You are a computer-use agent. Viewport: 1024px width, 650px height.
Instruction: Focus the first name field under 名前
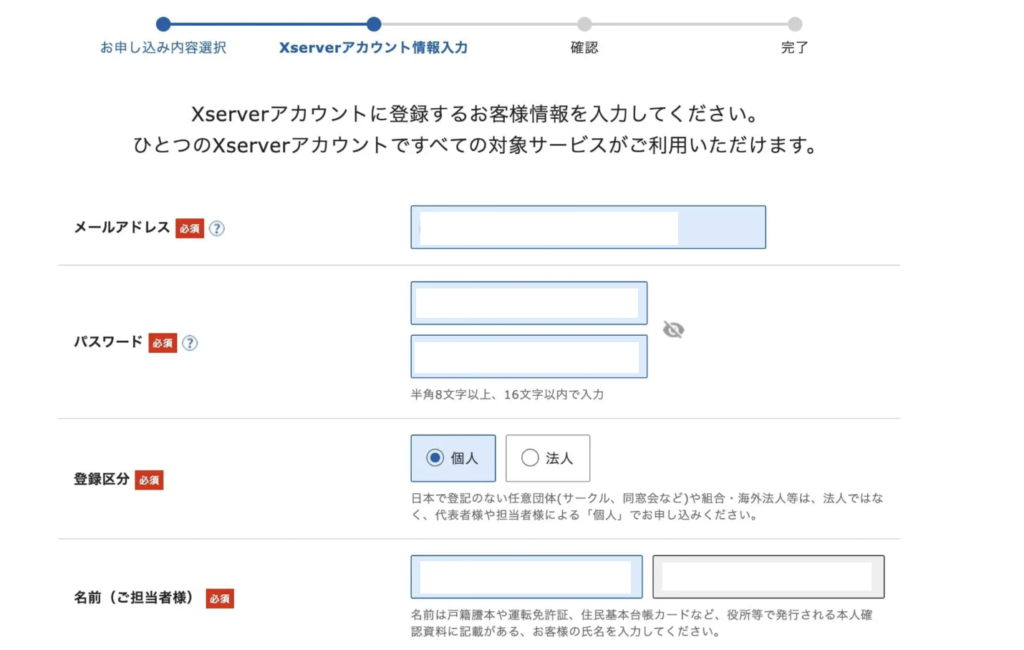click(526, 577)
